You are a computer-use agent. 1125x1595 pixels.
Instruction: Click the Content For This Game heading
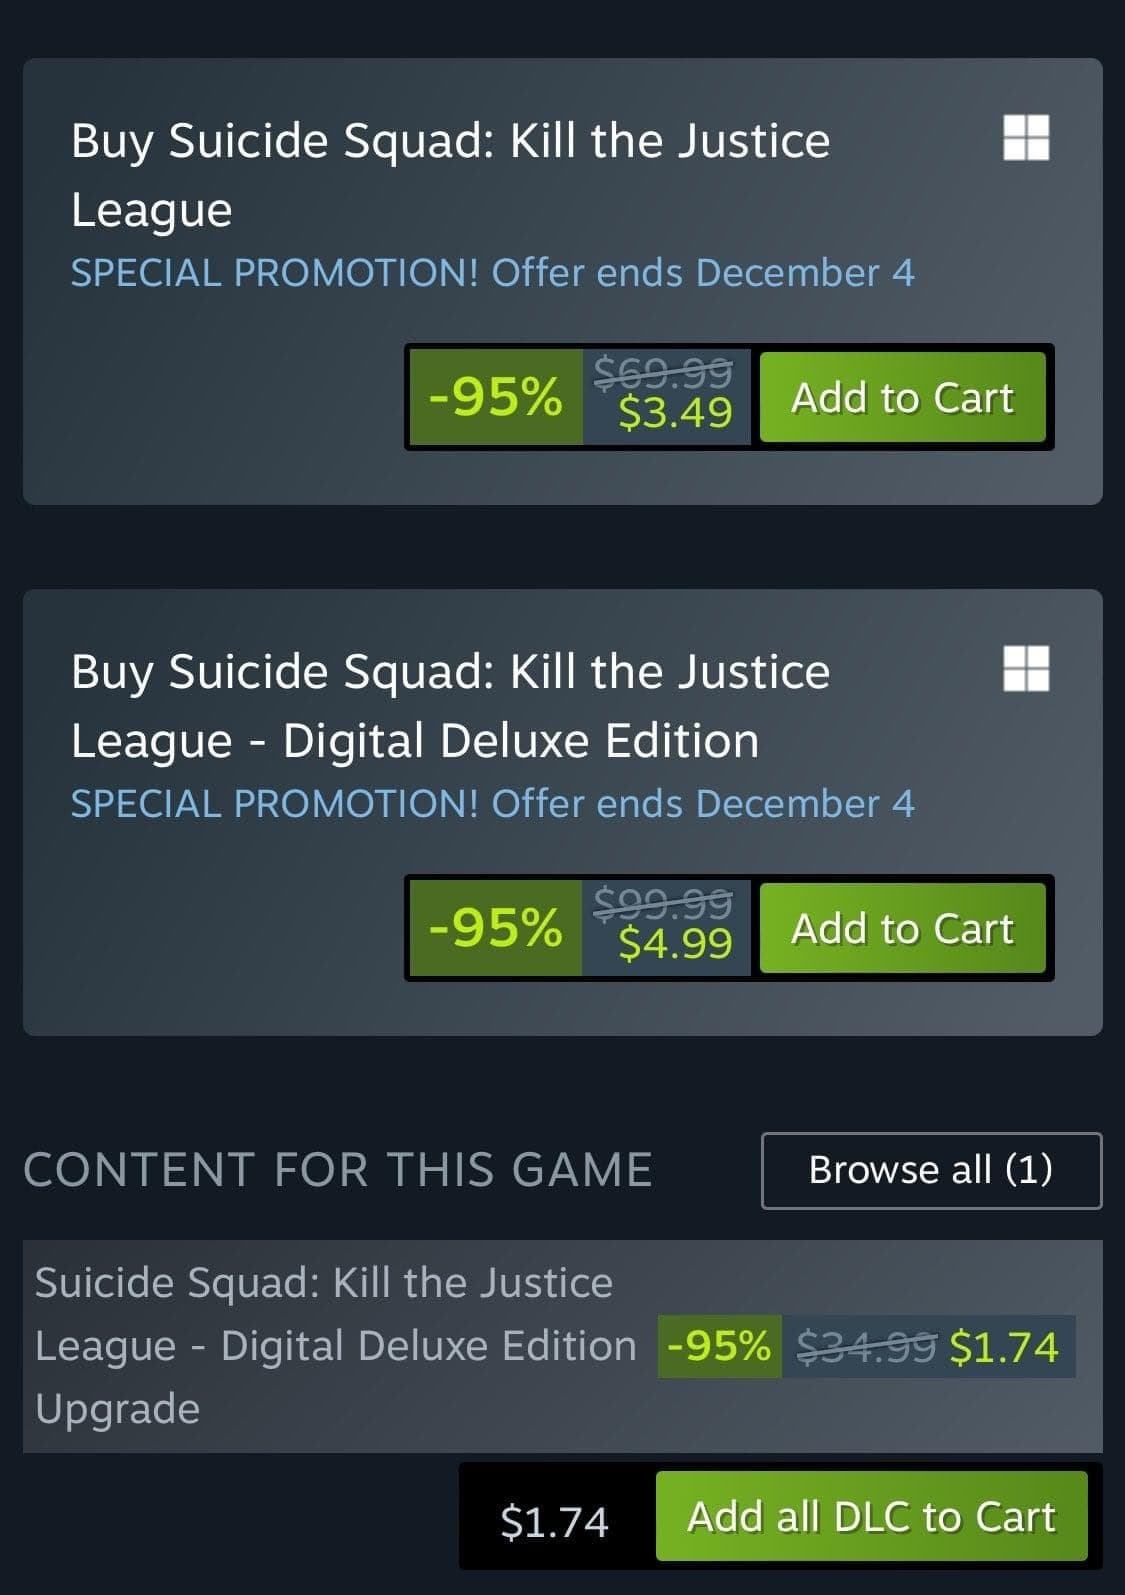coord(338,1170)
